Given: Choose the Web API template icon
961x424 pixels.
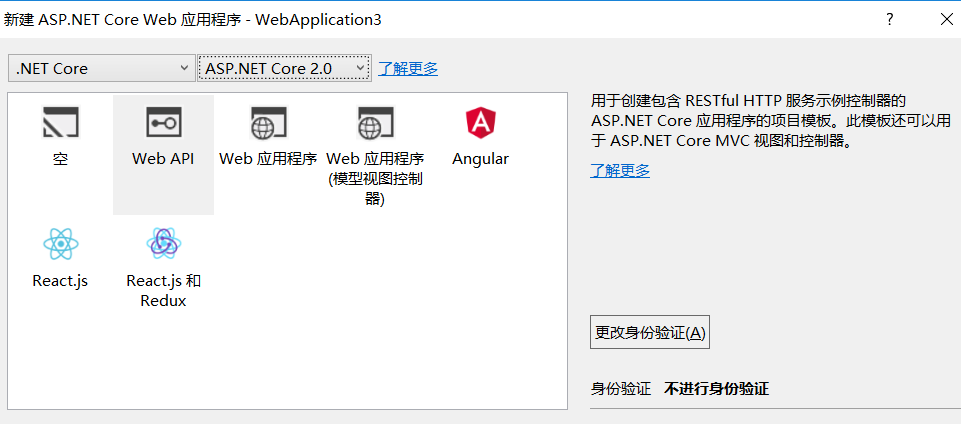Looking at the screenshot, I should 163,122.
